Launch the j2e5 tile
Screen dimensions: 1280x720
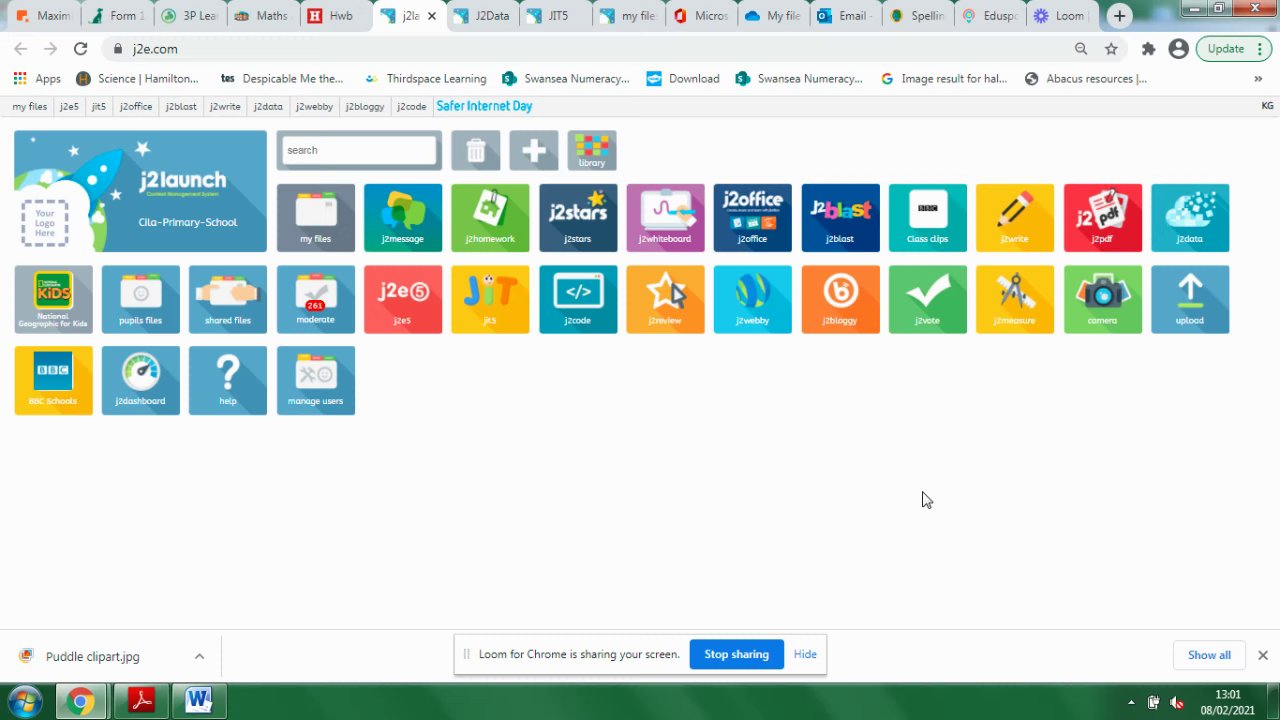point(403,299)
